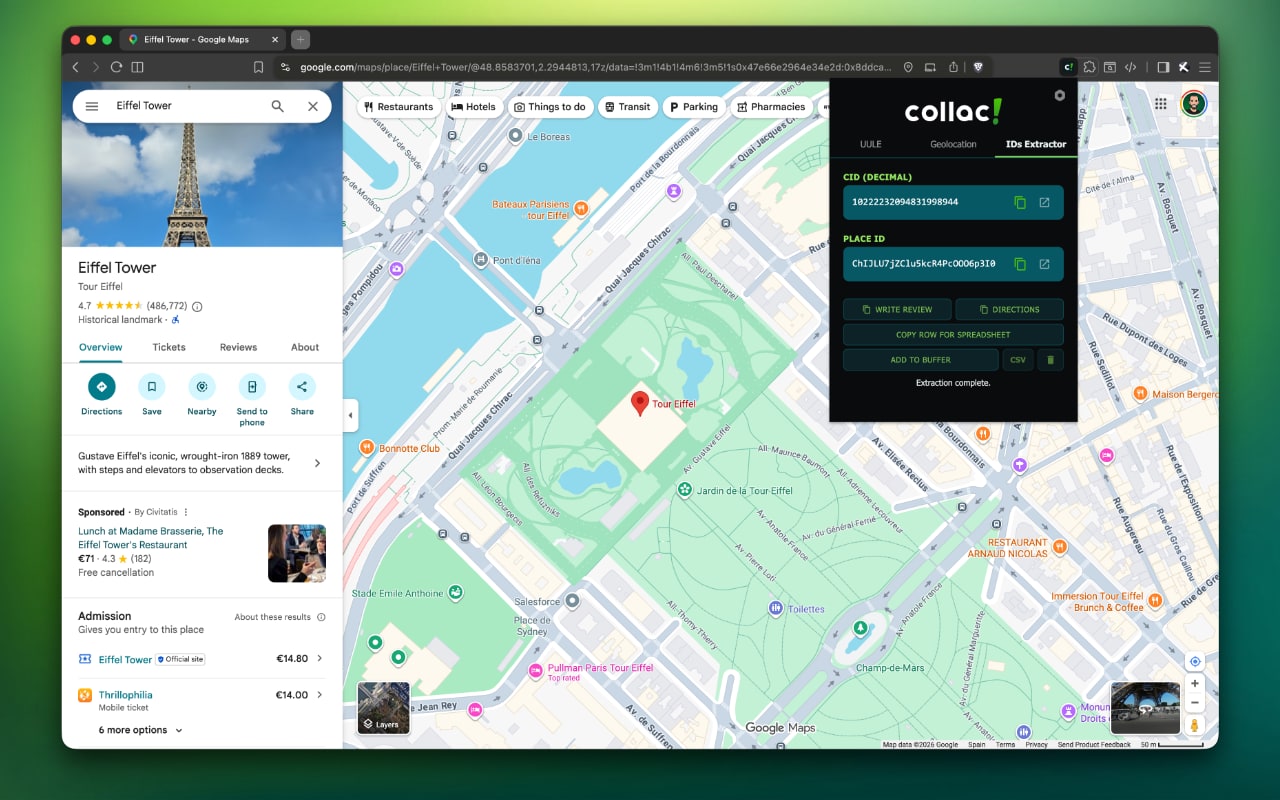Select the IDs Extractor tab
1280x800 pixels.
pos(1036,144)
